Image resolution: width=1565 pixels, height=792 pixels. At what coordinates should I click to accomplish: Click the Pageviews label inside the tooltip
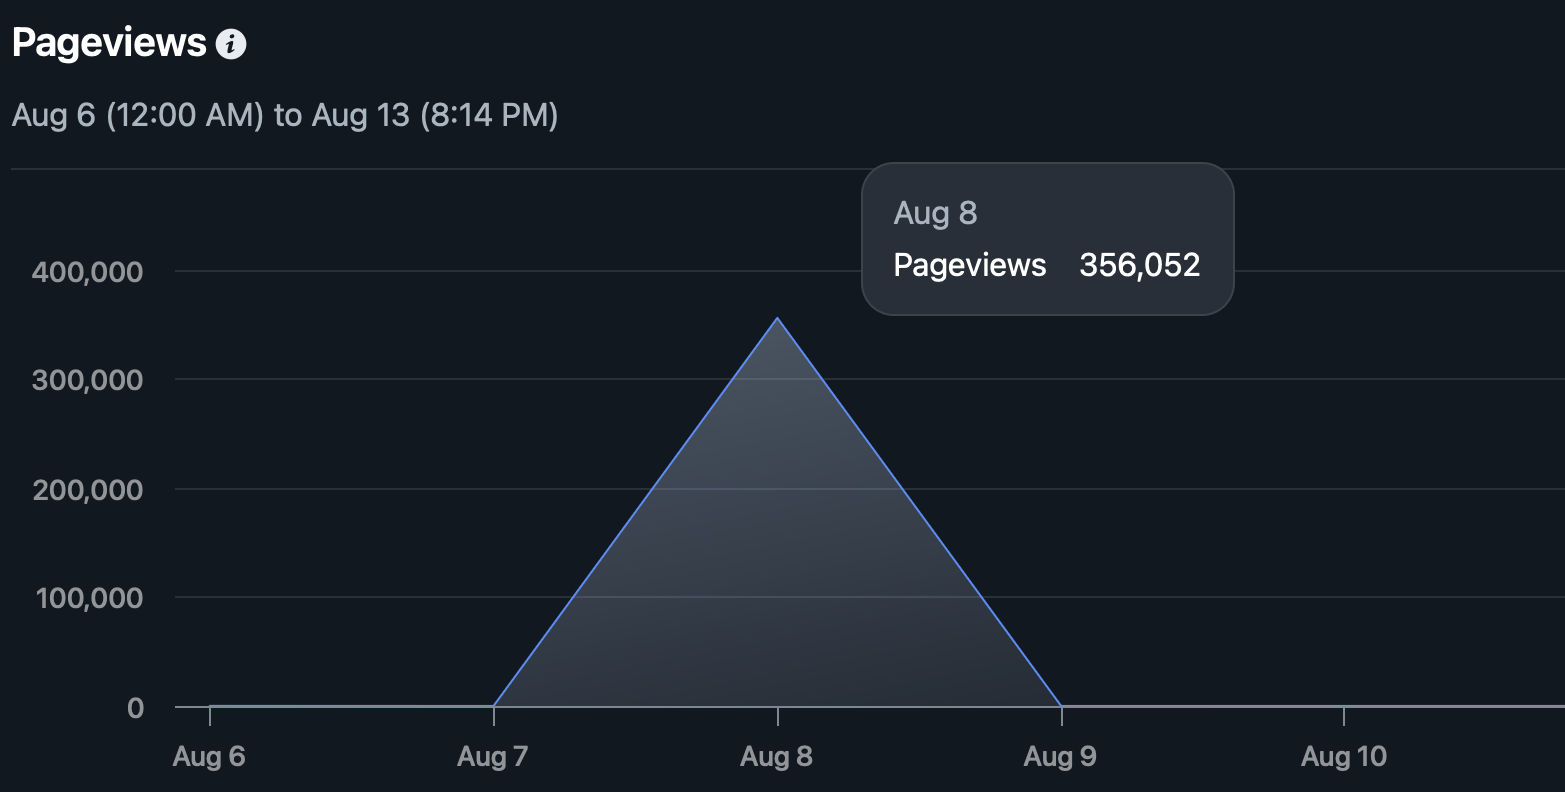click(x=969, y=265)
